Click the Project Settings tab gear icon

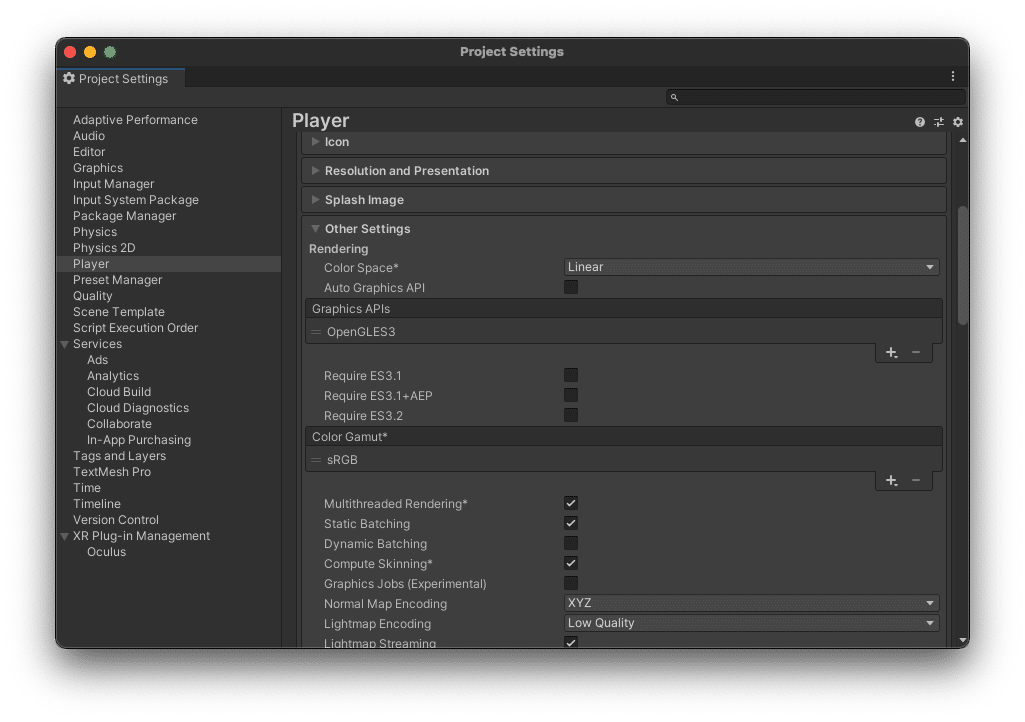[69, 78]
